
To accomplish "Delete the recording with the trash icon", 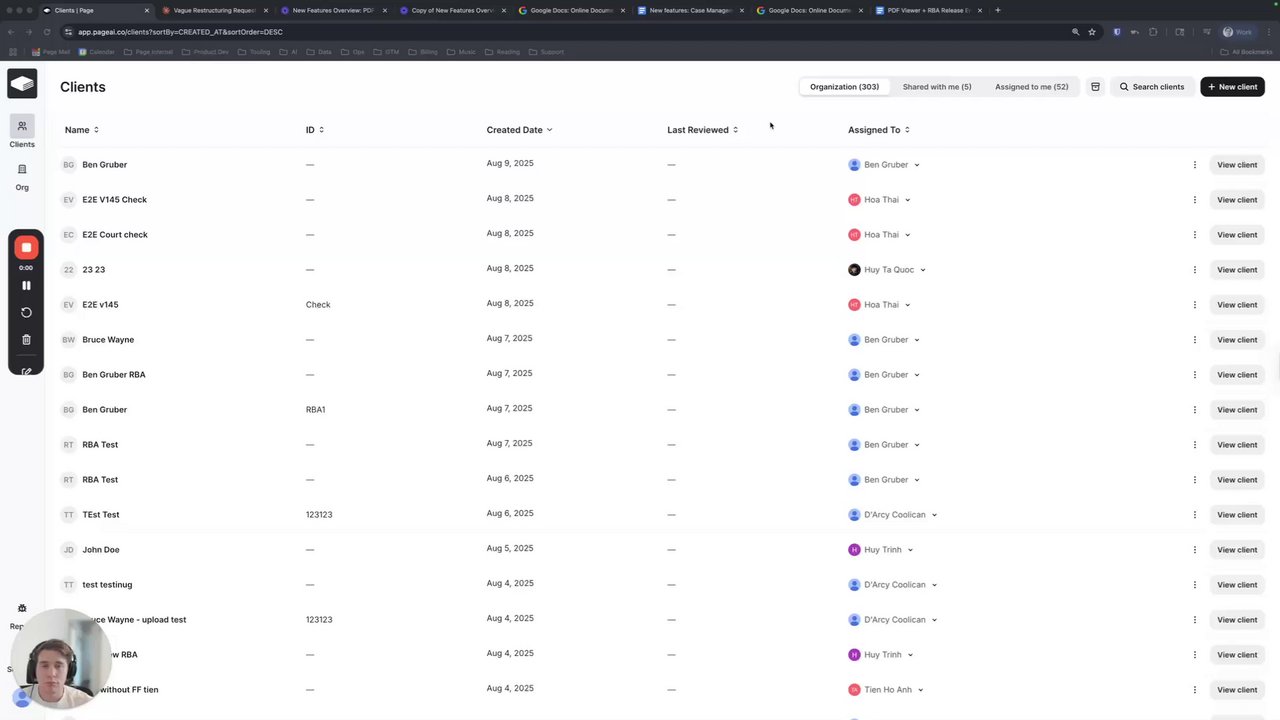I will click(x=26, y=340).
